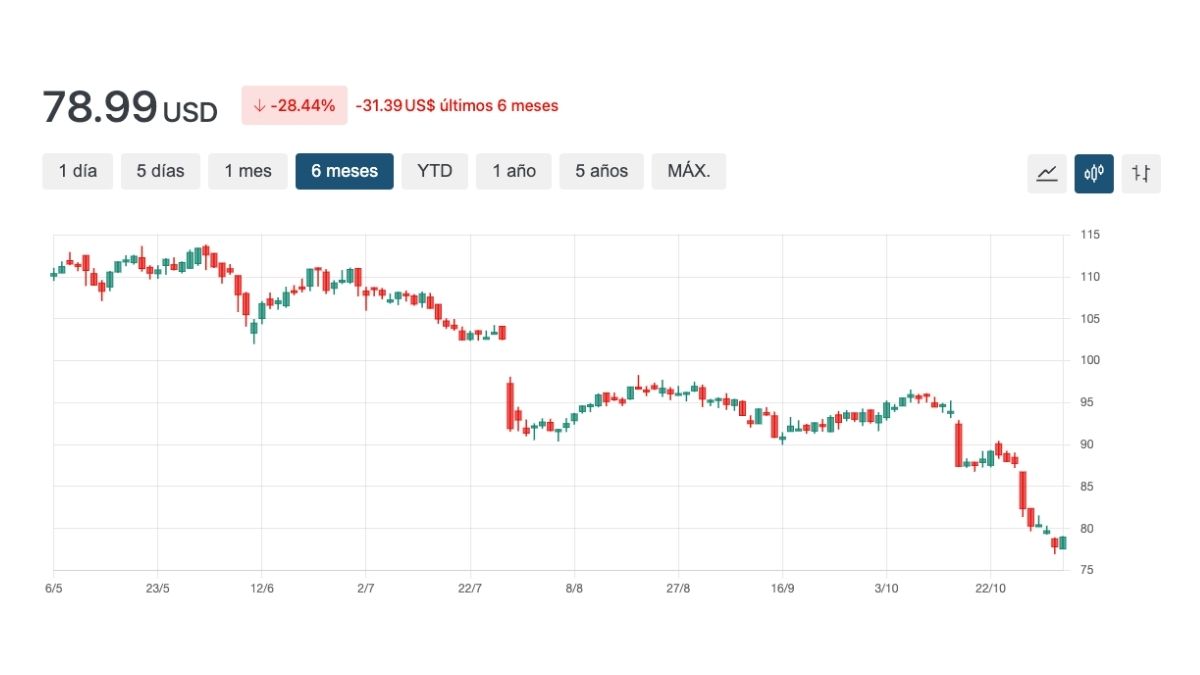Image resolution: width=1200 pixels, height=675 pixels.
Task: Show the 5 días price range
Action: [160, 171]
